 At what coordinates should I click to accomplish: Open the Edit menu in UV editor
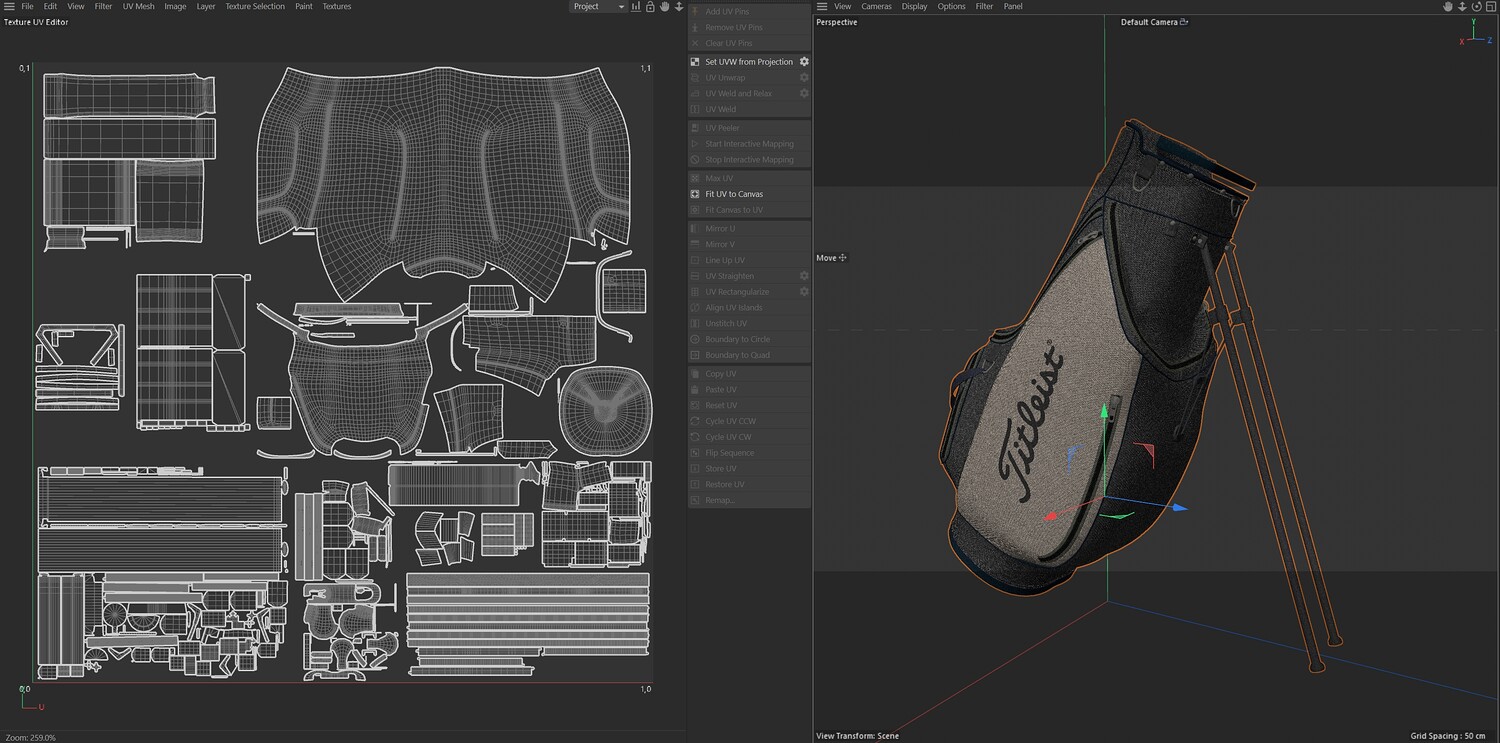pyautogui.click(x=50, y=6)
